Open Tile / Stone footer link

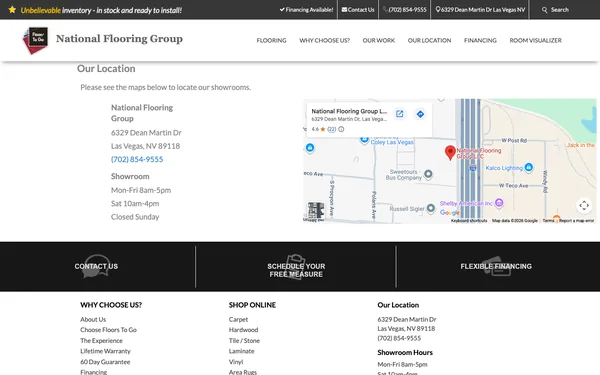pyautogui.click(x=244, y=340)
